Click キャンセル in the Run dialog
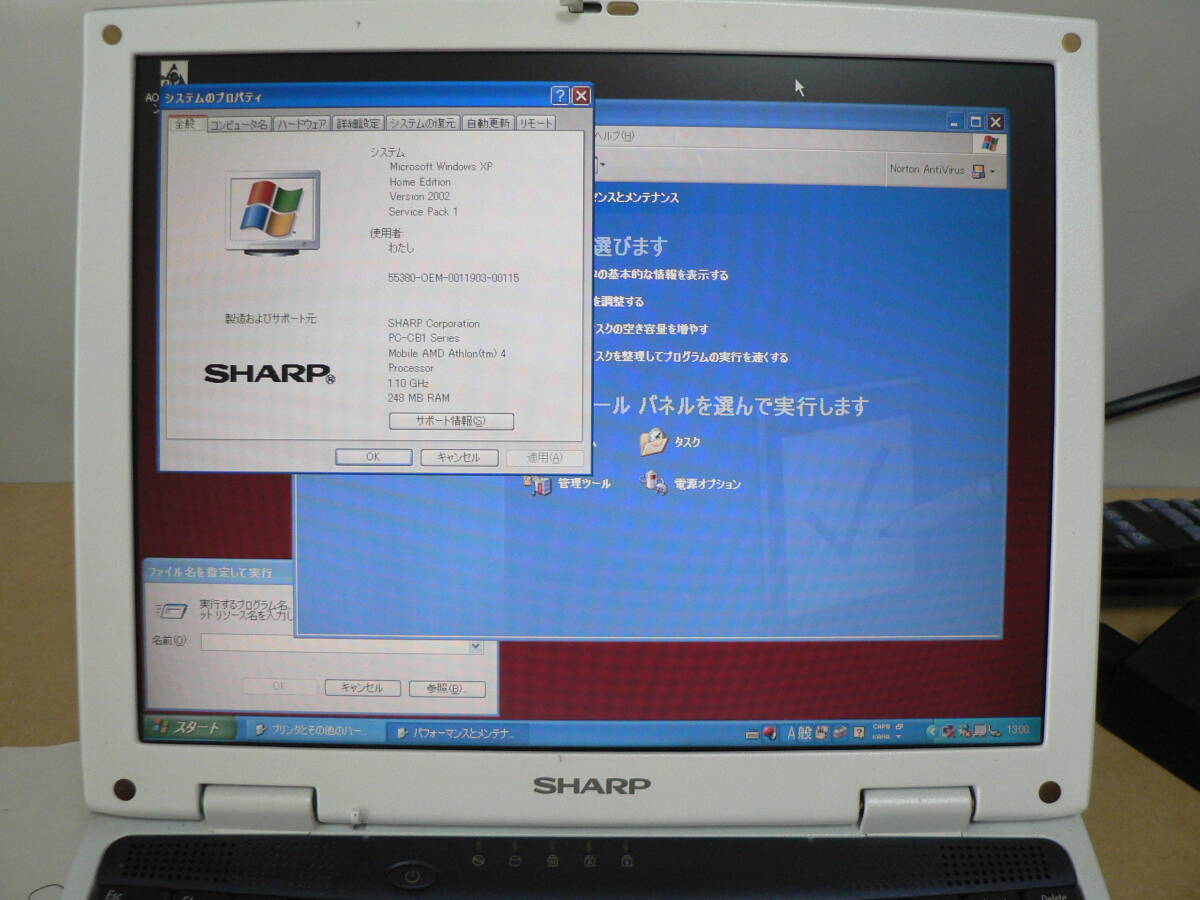 pyautogui.click(x=362, y=688)
